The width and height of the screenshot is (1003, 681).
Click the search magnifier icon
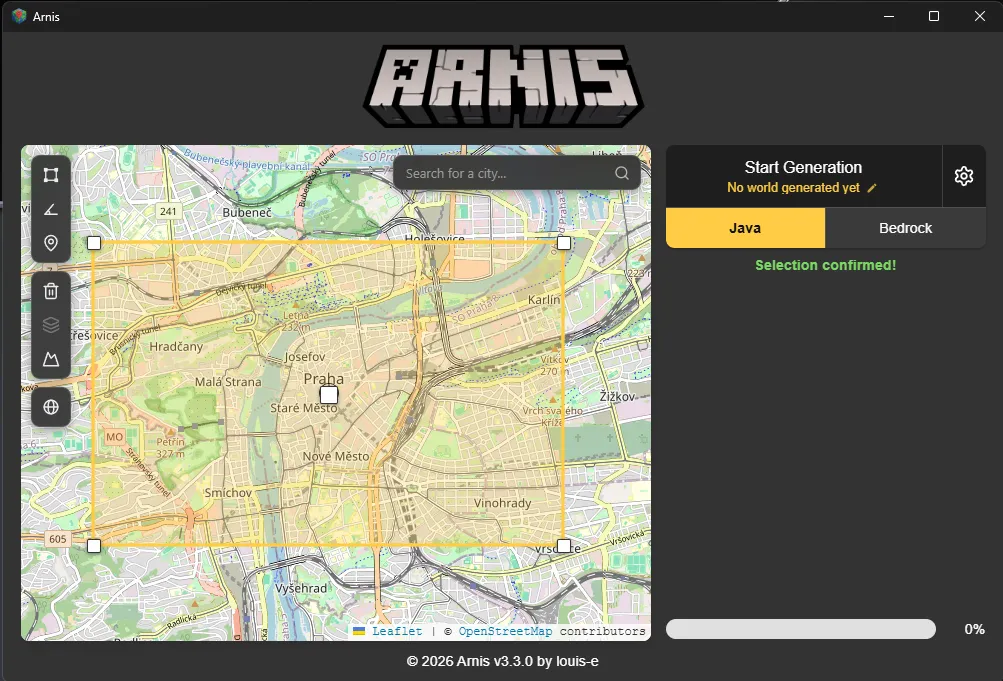click(622, 173)
